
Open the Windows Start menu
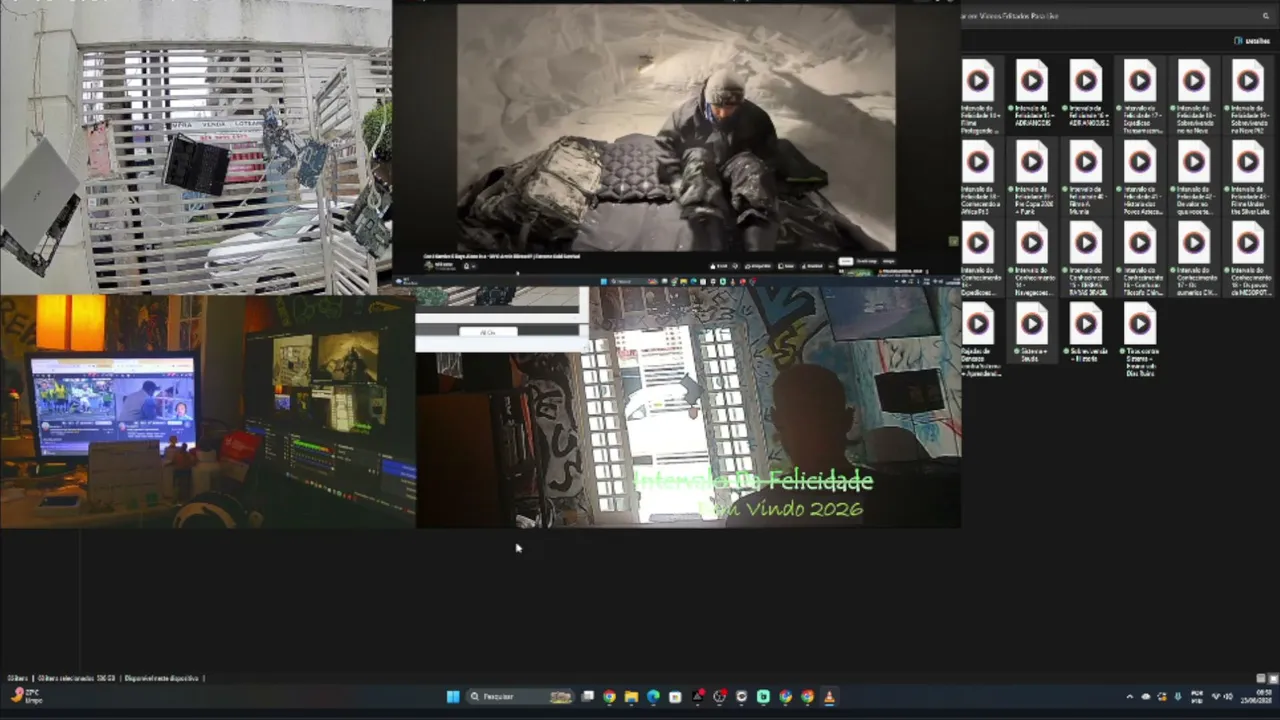(x=453, y=697)
